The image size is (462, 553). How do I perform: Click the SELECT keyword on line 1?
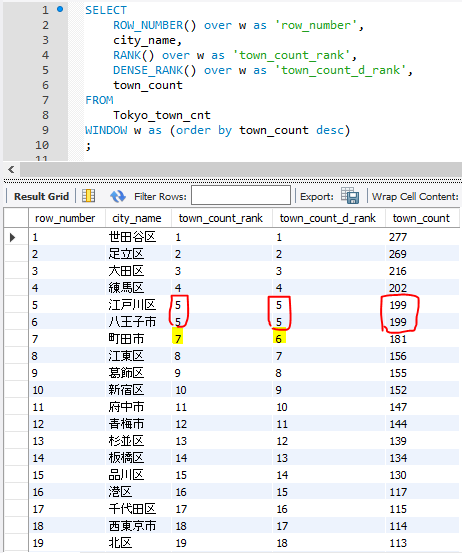[x=106, y=10]
